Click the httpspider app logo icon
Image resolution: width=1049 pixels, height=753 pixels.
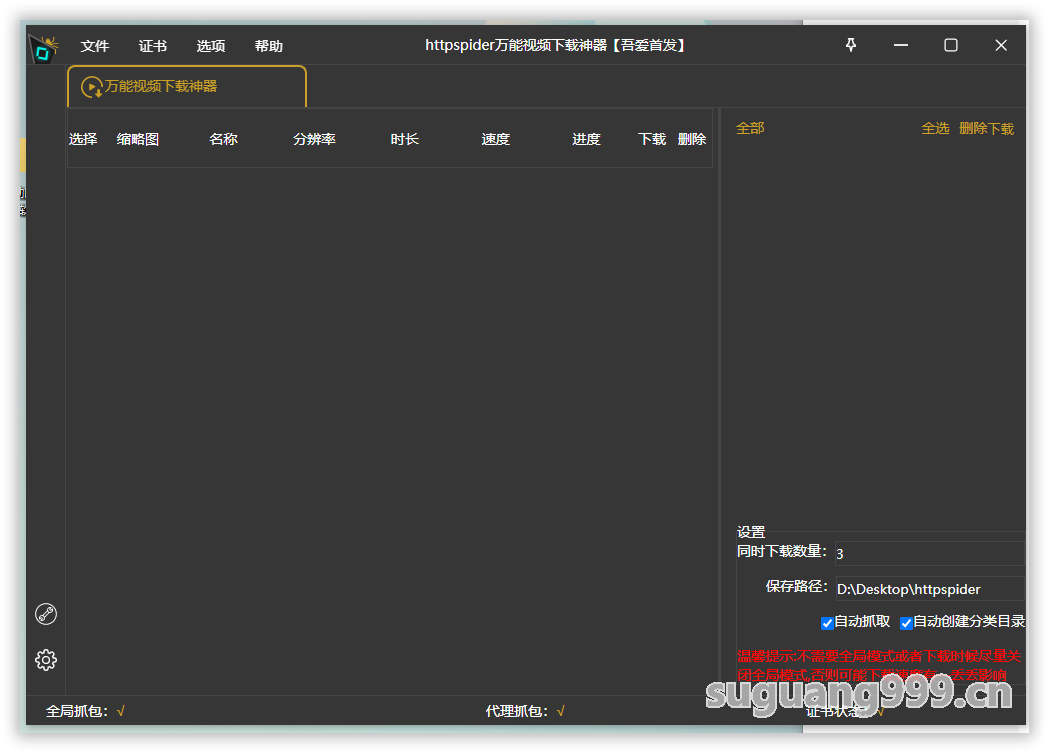[x=44, y=47]
